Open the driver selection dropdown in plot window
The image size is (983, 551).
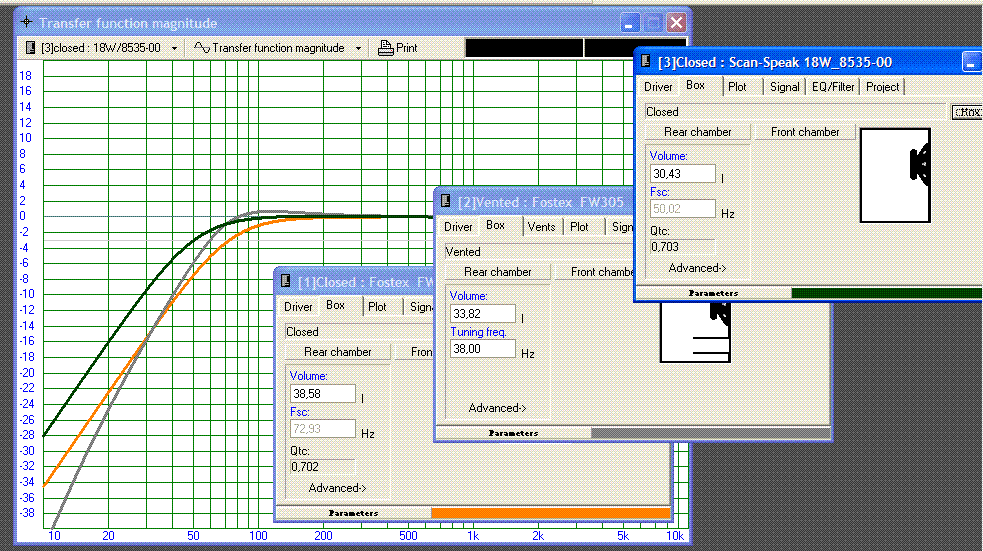point(174,48)
